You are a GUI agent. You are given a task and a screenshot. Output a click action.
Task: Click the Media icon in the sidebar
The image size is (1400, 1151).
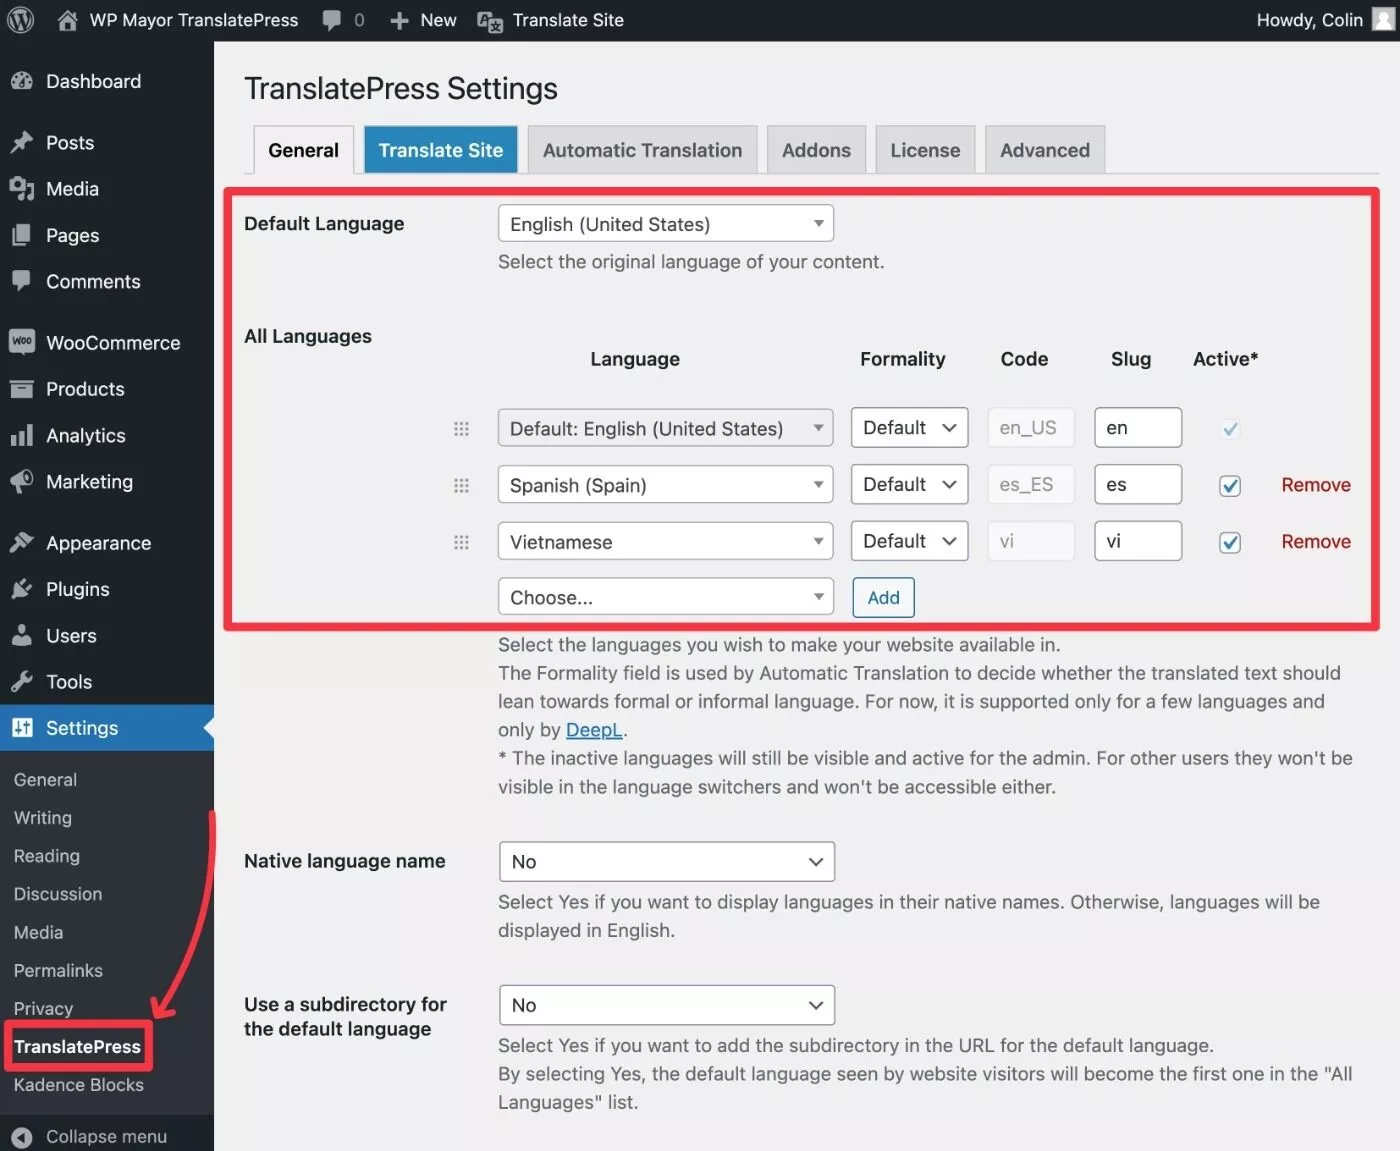pyautogui.click(x=22, y=189)
